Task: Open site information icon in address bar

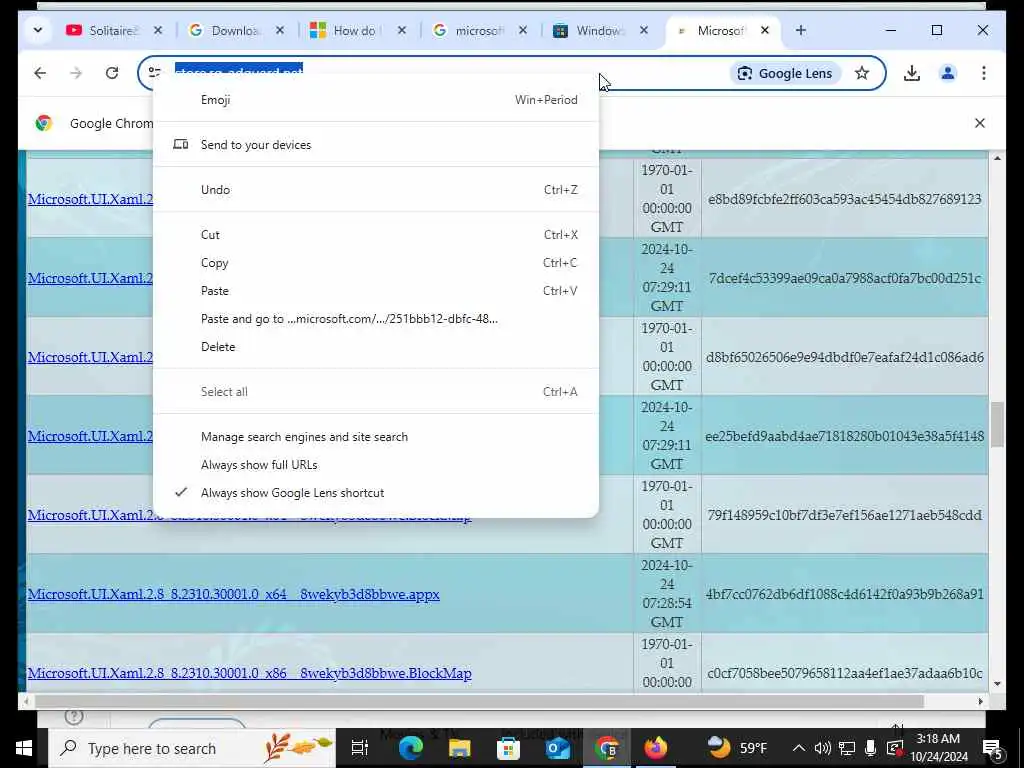Action: 155,72
